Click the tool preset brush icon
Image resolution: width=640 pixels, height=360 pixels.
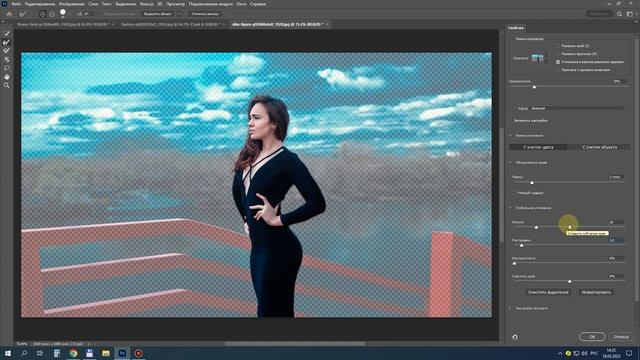point(23,14)
